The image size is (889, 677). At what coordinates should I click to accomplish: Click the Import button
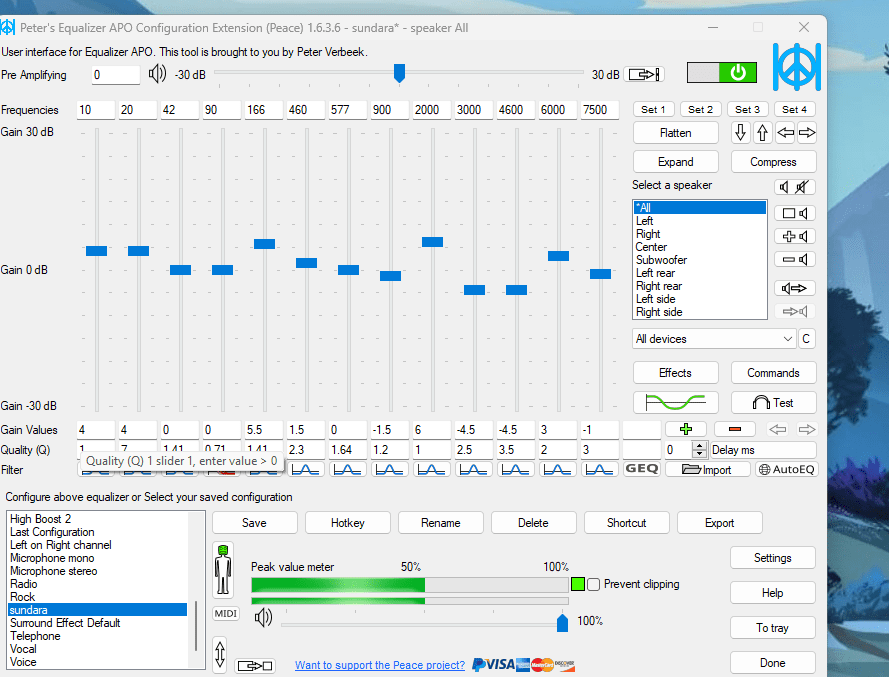[707, 469]
